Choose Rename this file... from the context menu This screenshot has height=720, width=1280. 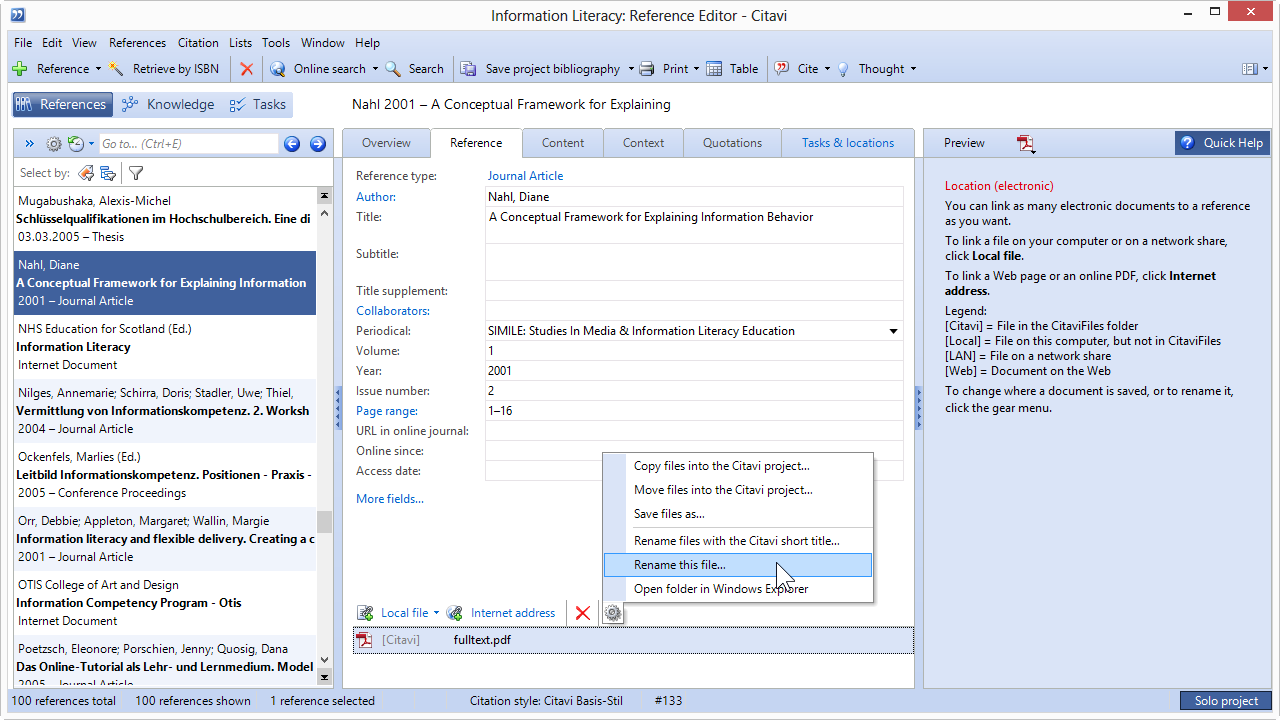coord(738,565)
